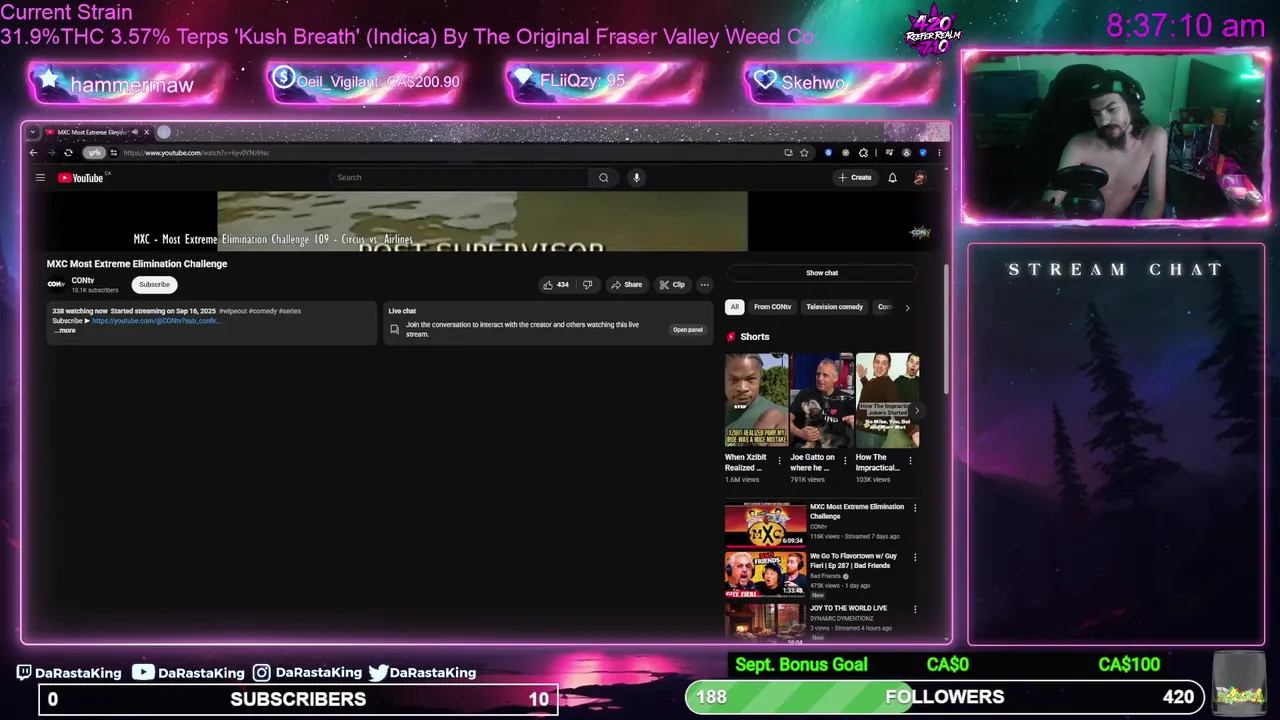Open the MXC 6:09:34 video thumbnail
Viewport: 1280px width, 720px height.
pyautogui.click(x=765, y=525)
